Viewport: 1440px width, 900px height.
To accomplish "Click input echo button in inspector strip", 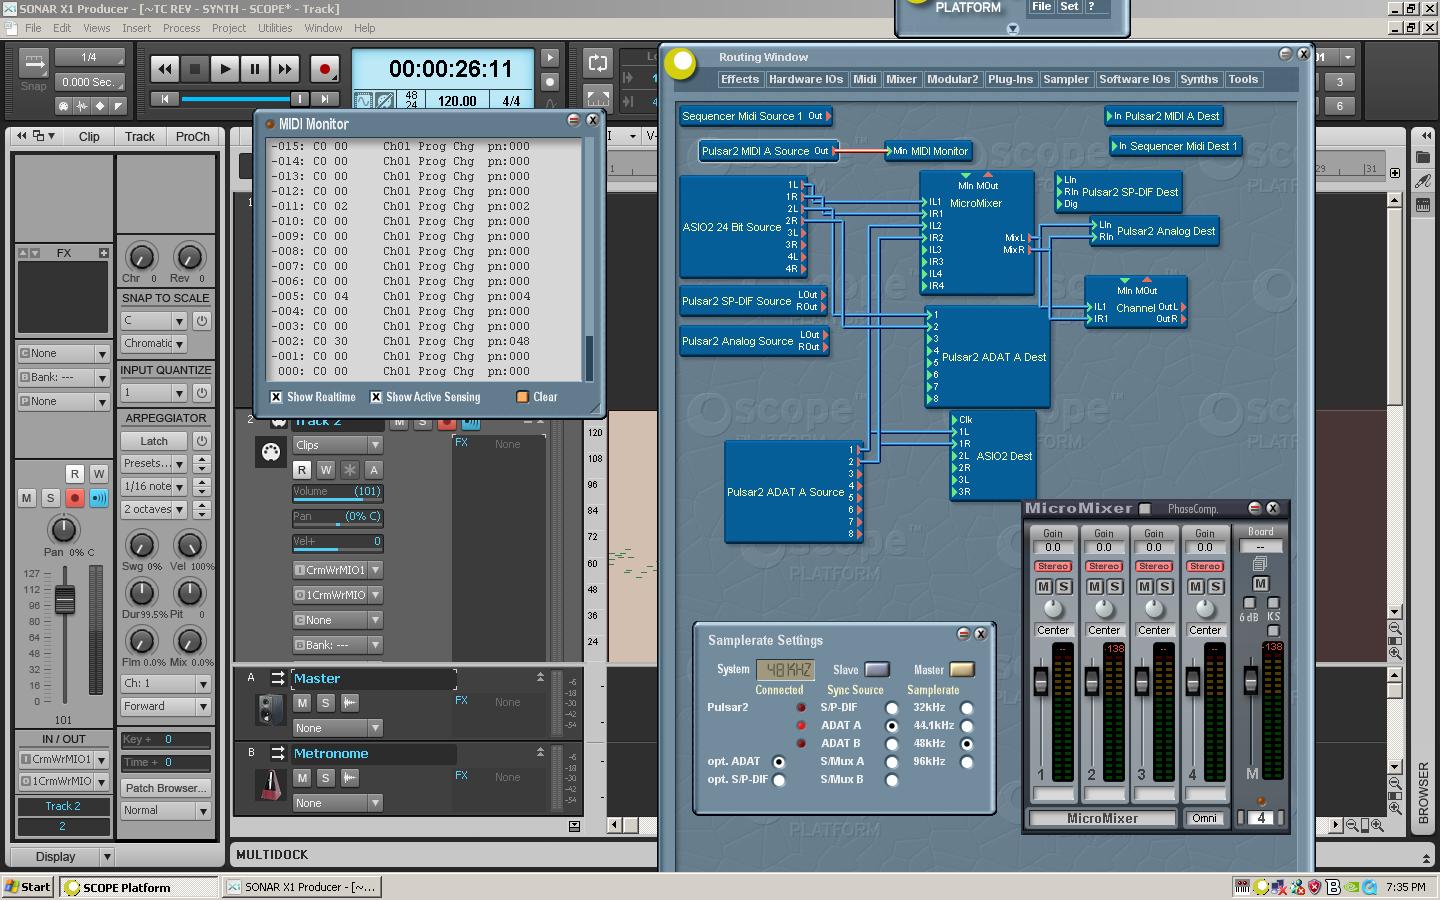I will click(99, 497).
